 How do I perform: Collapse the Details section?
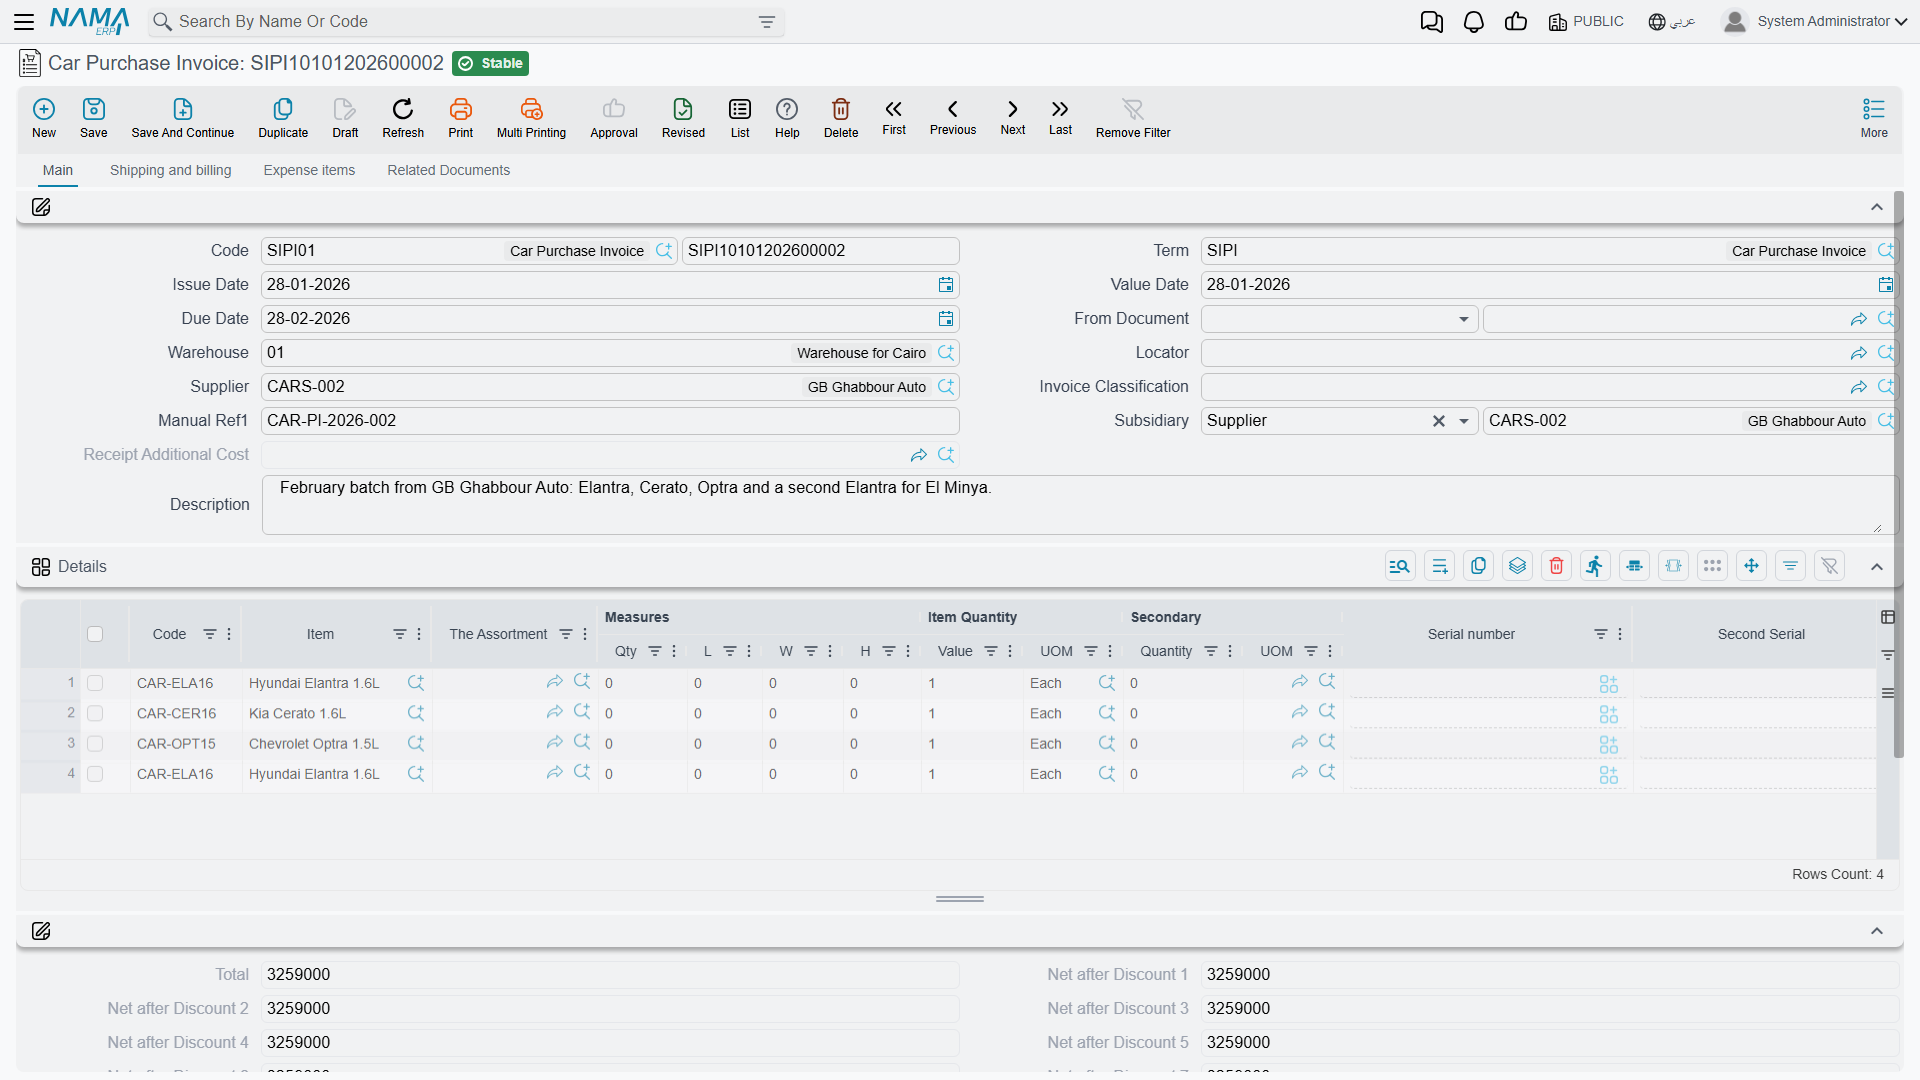pos(1877,567)
